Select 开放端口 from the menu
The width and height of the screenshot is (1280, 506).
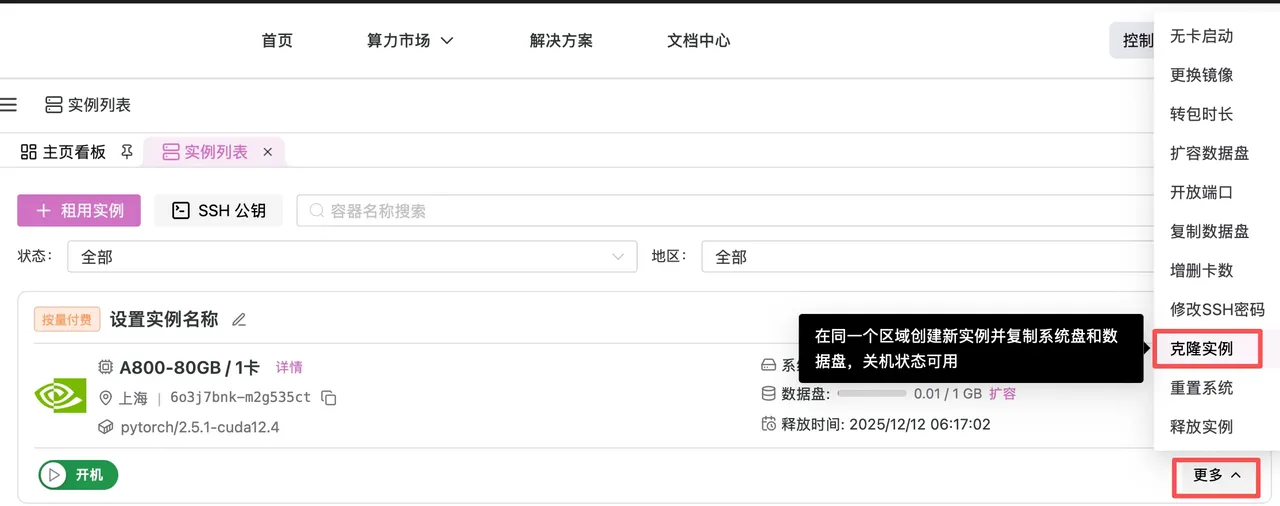(1202, 192)
